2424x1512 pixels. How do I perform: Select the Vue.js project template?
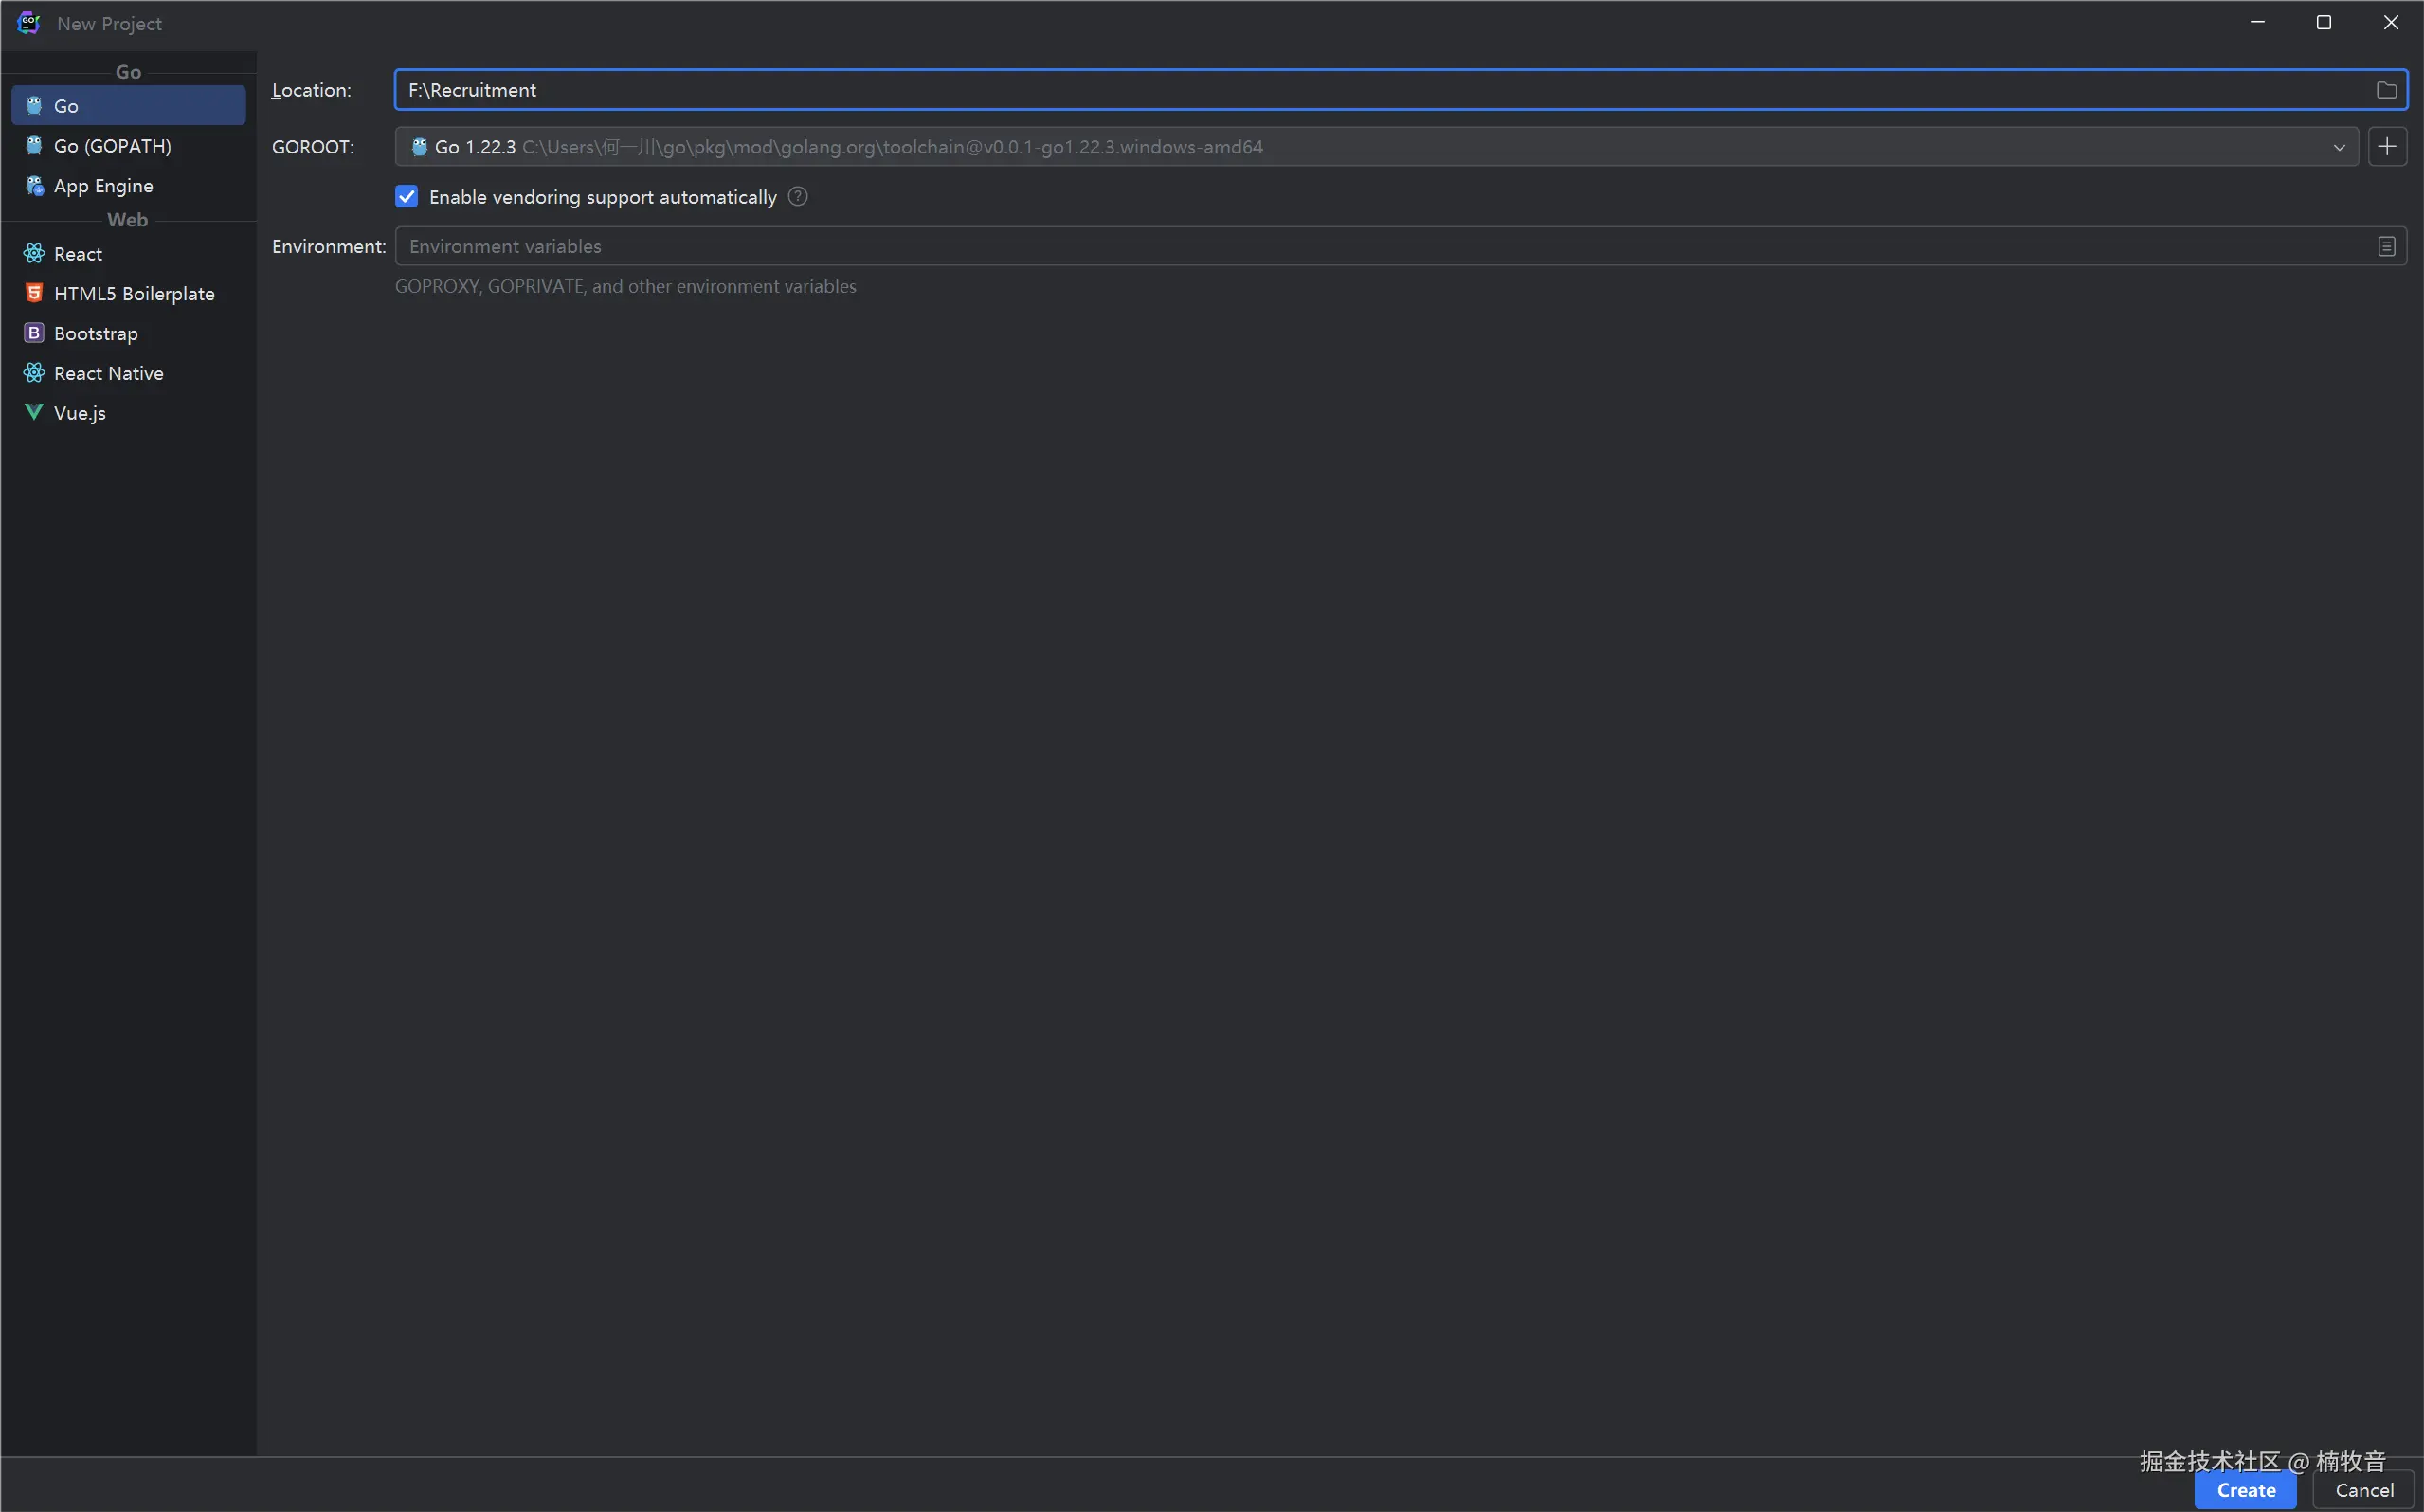coord(80,413)
